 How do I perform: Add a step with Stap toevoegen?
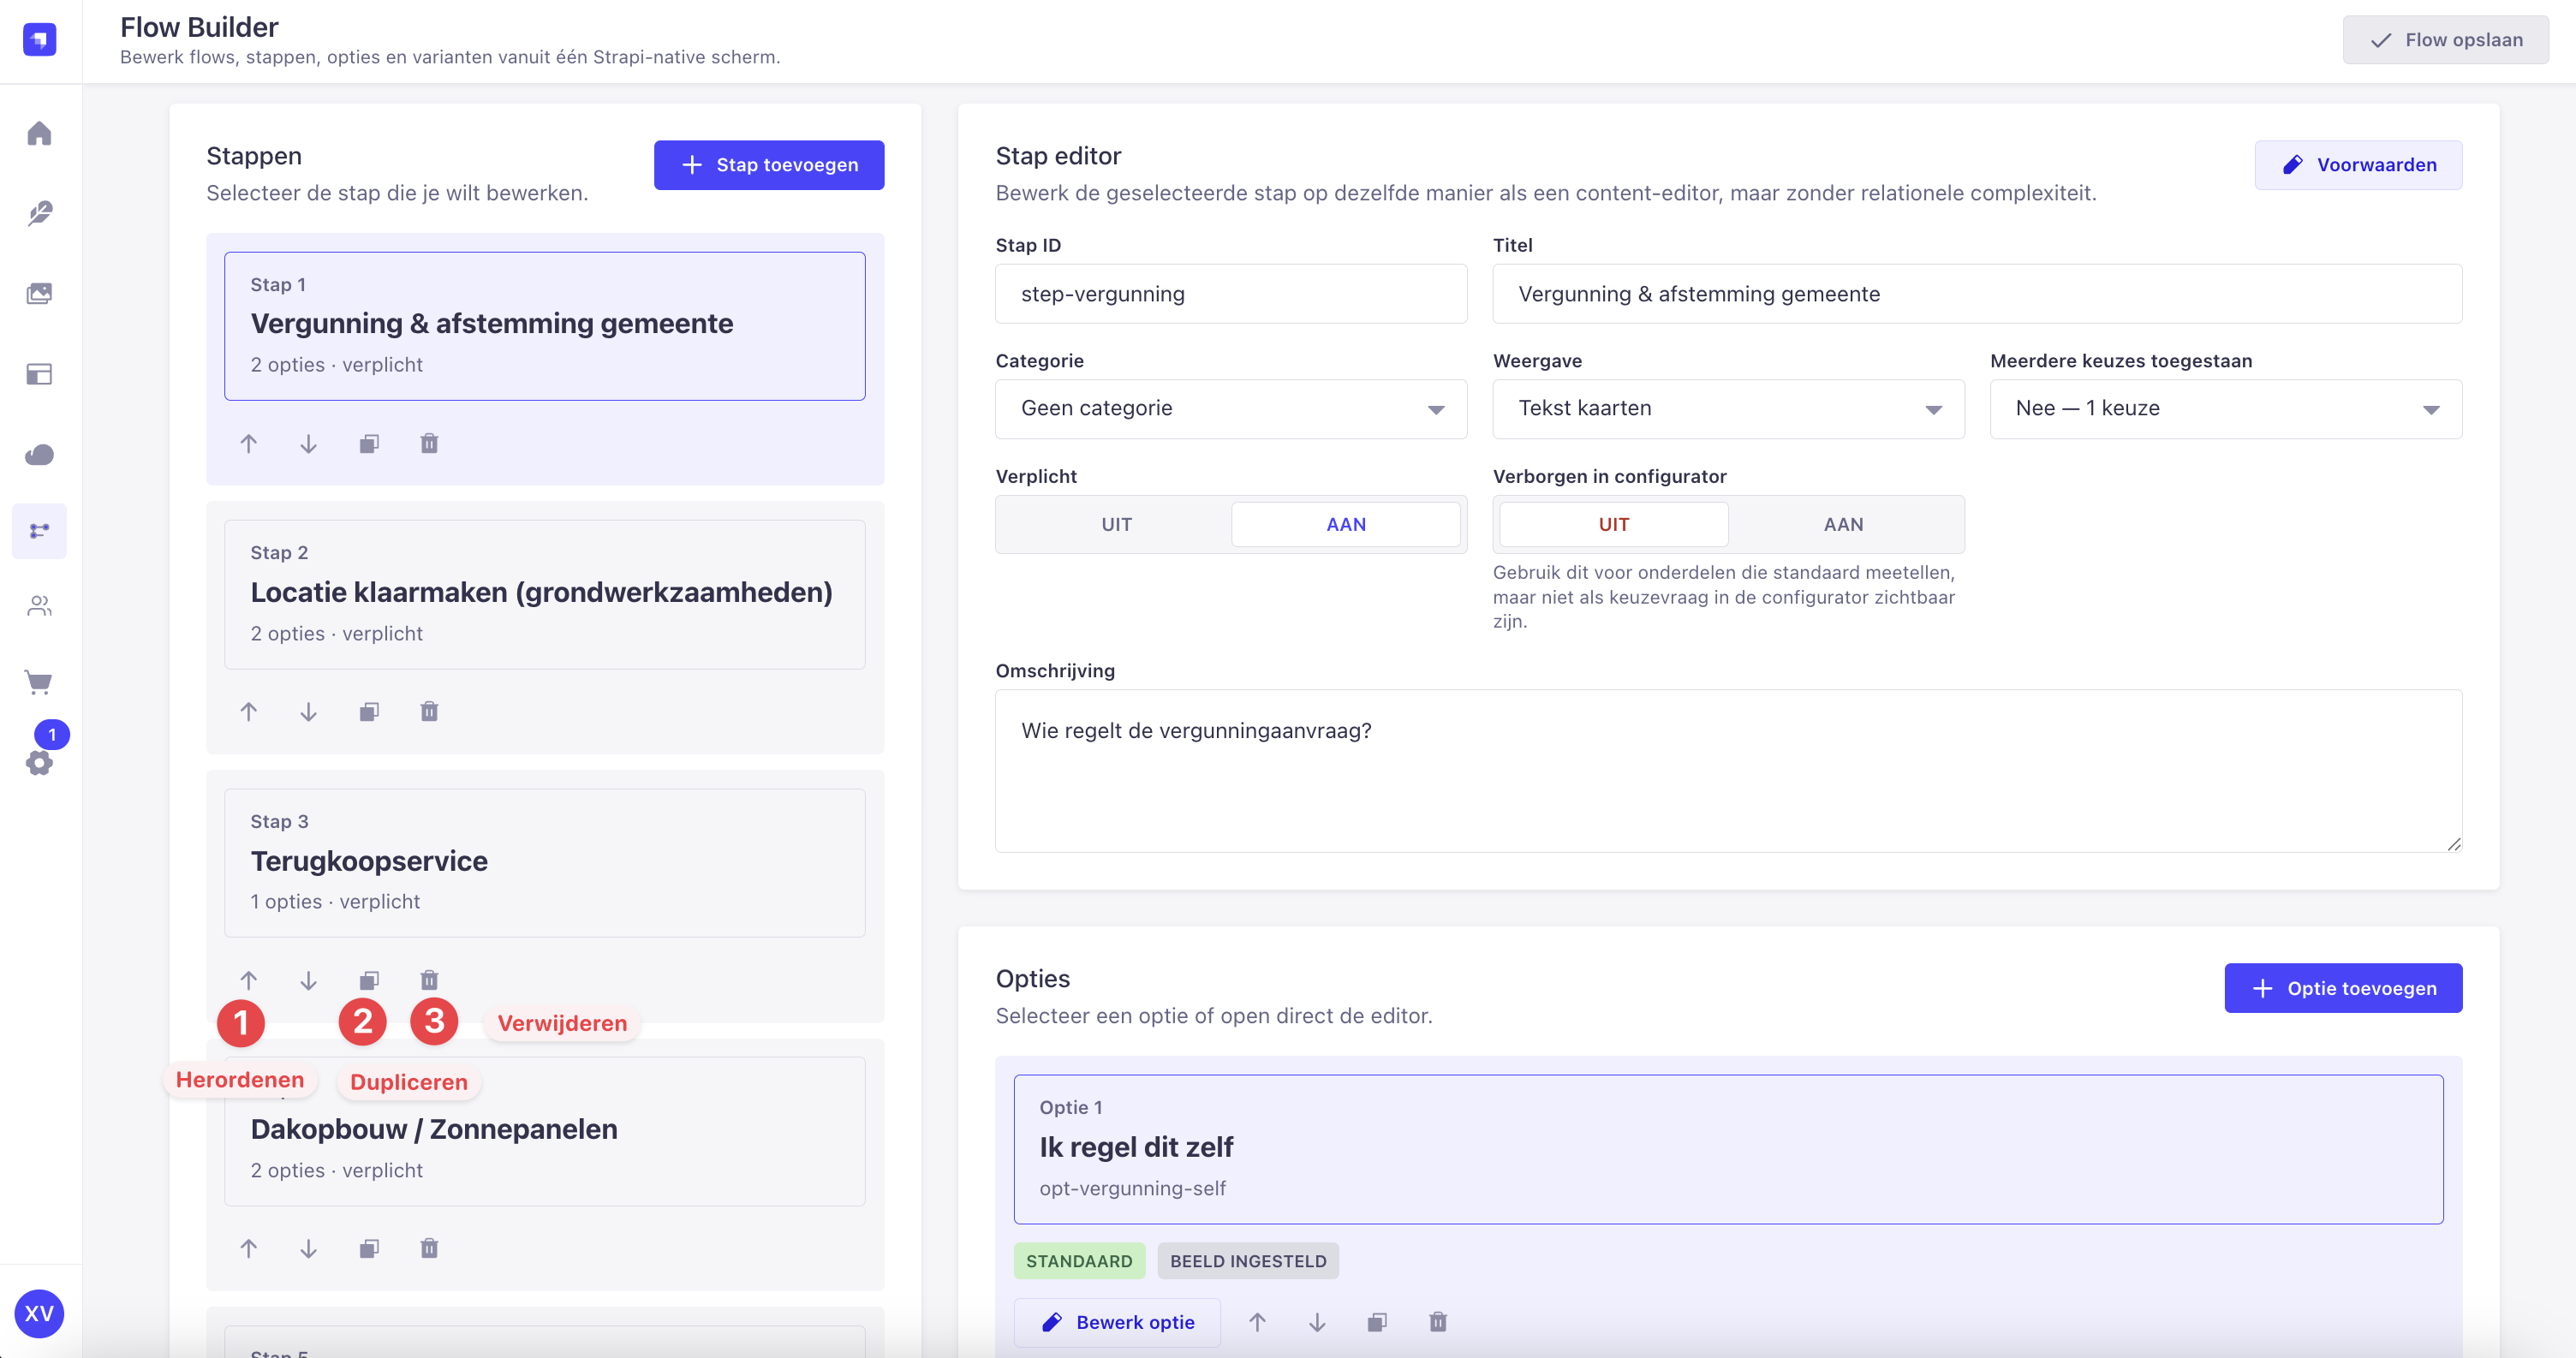(x=769, y=165)
